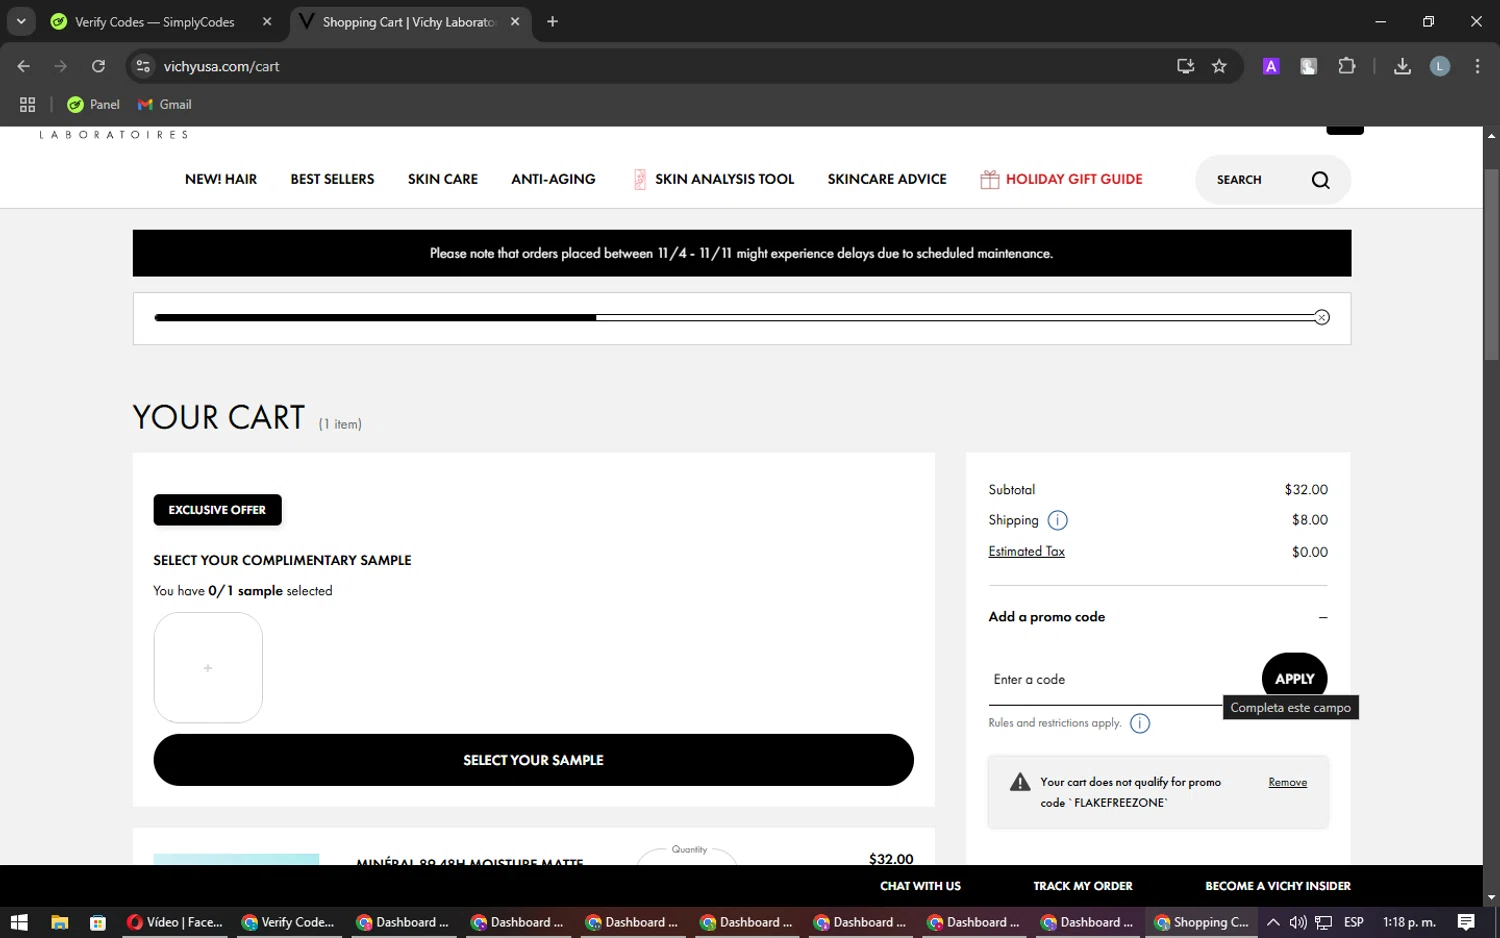
Task: Click CHAT WITH US in footer bar
Action: pyautogui.click(x=920, y=886)
